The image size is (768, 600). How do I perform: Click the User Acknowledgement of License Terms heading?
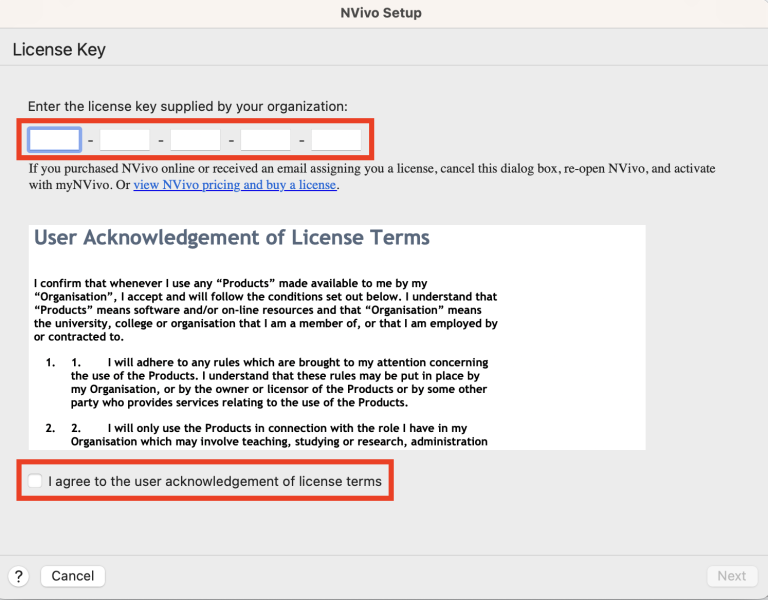point(232,238)
